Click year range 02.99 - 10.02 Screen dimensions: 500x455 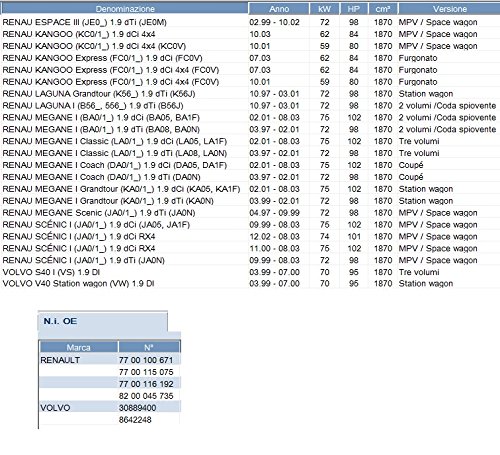tap(274, 22)
